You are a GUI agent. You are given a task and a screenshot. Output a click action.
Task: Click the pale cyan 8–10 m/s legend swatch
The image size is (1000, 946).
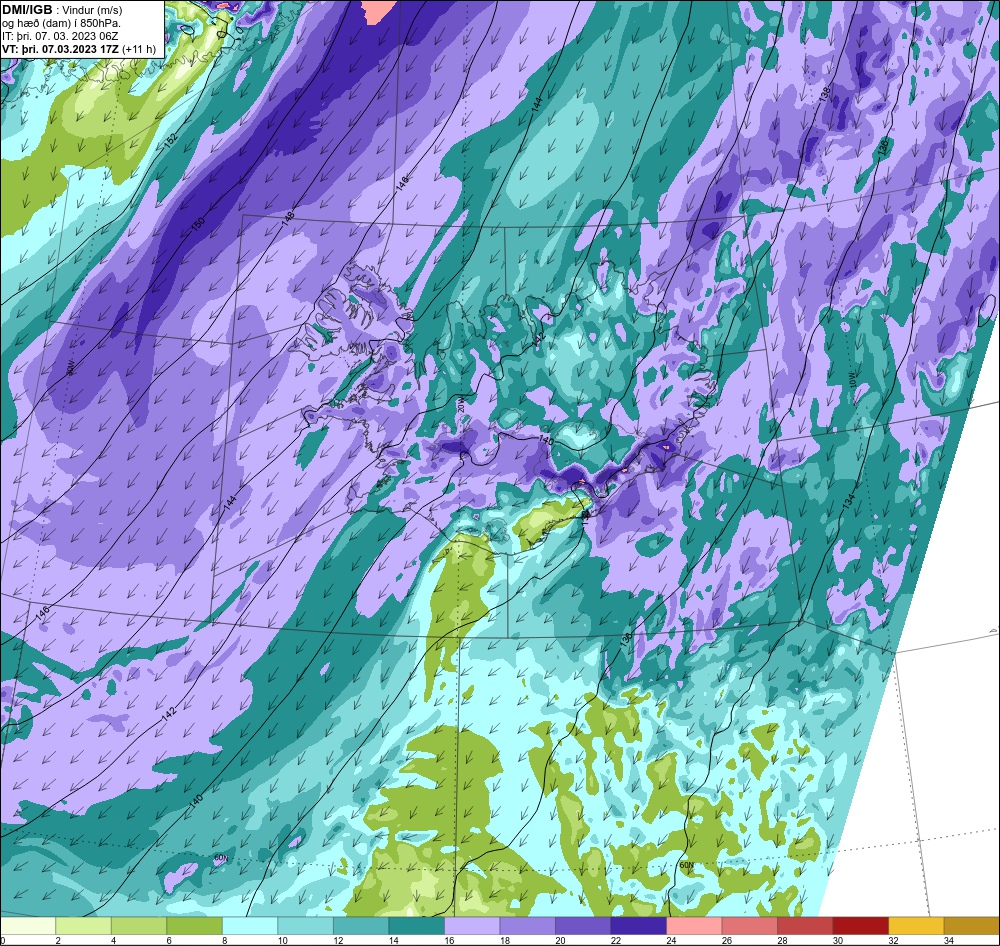point(250,926)
